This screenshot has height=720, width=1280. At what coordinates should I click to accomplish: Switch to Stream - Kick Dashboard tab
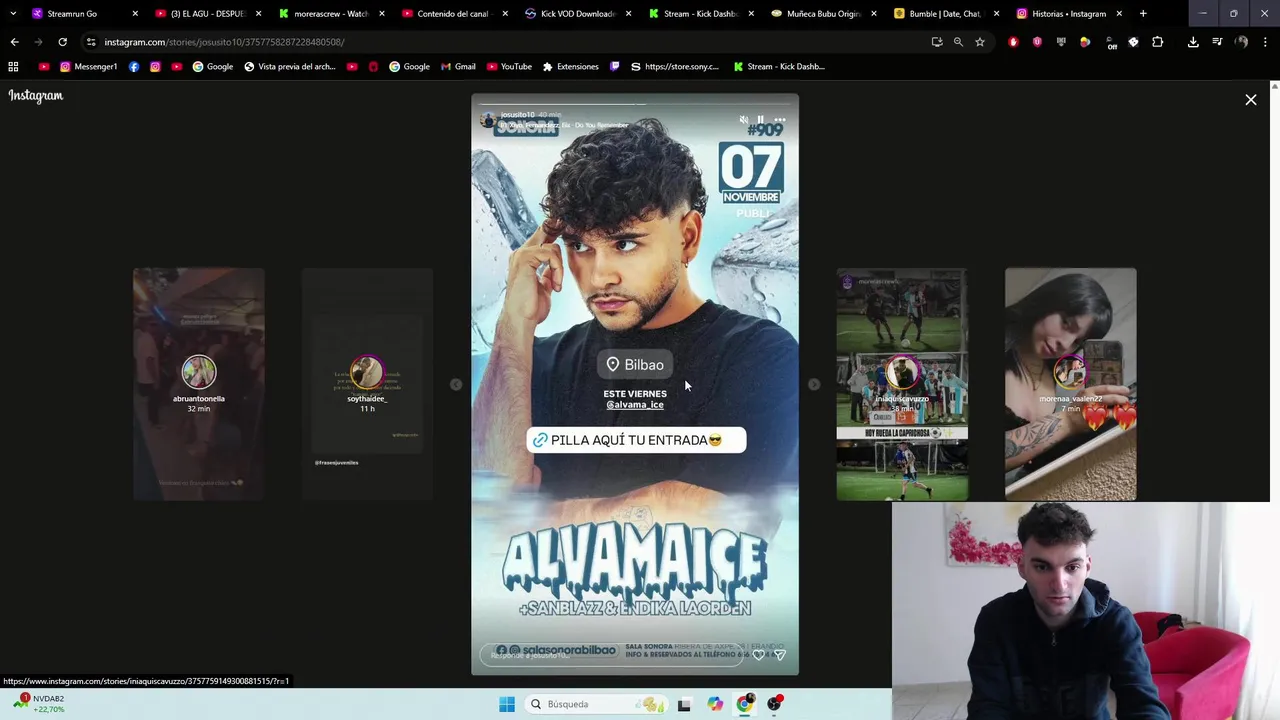pyautogui.click(x=700, y=14)
